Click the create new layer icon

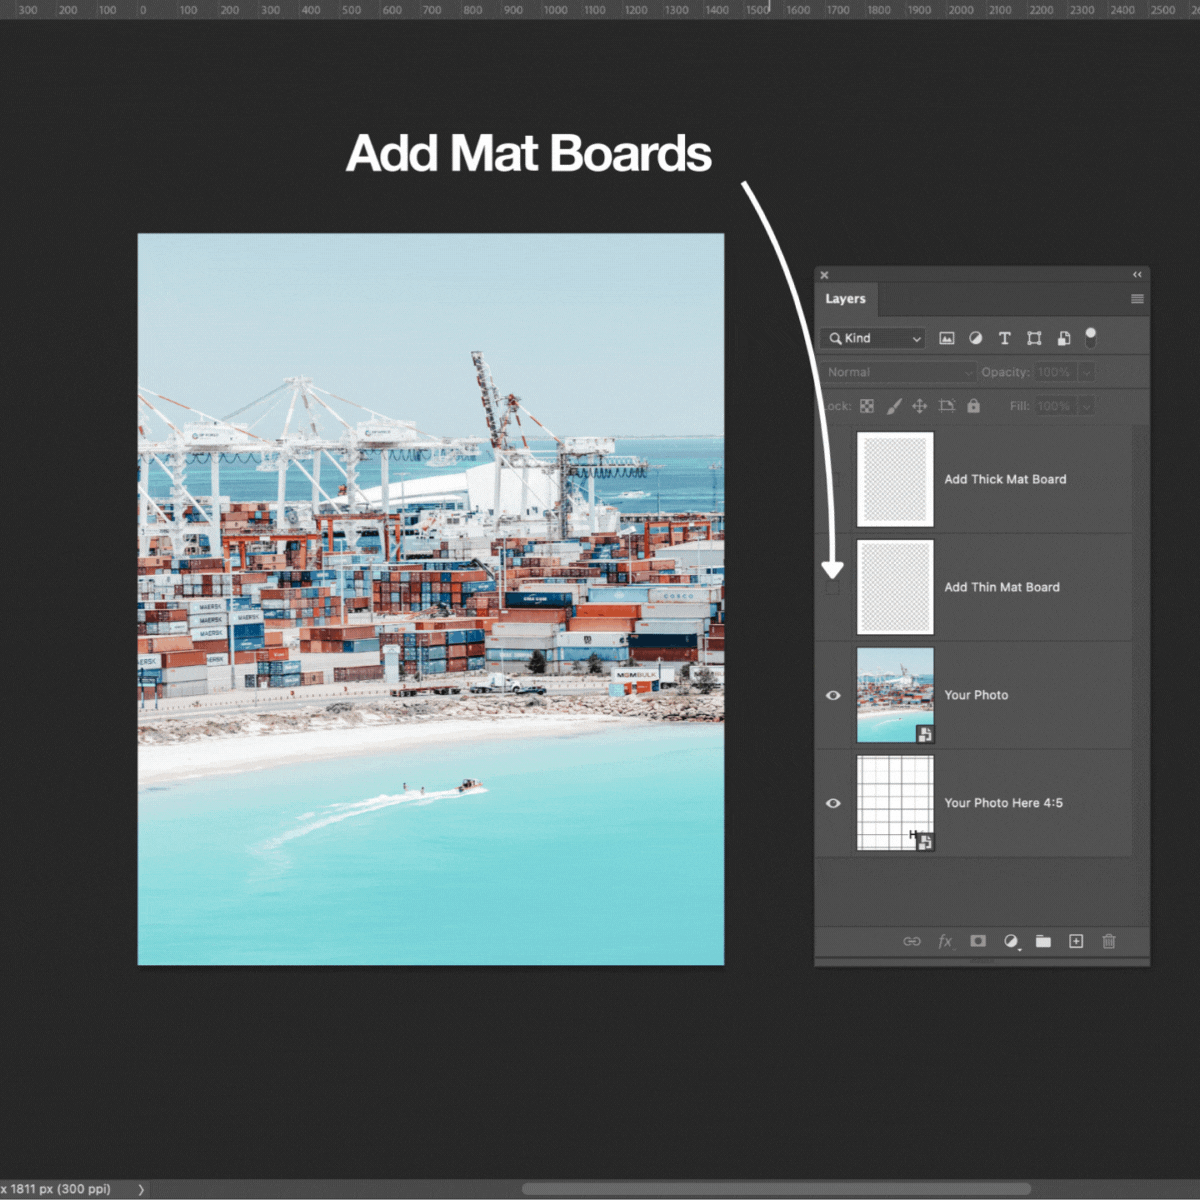(1076, 941)
